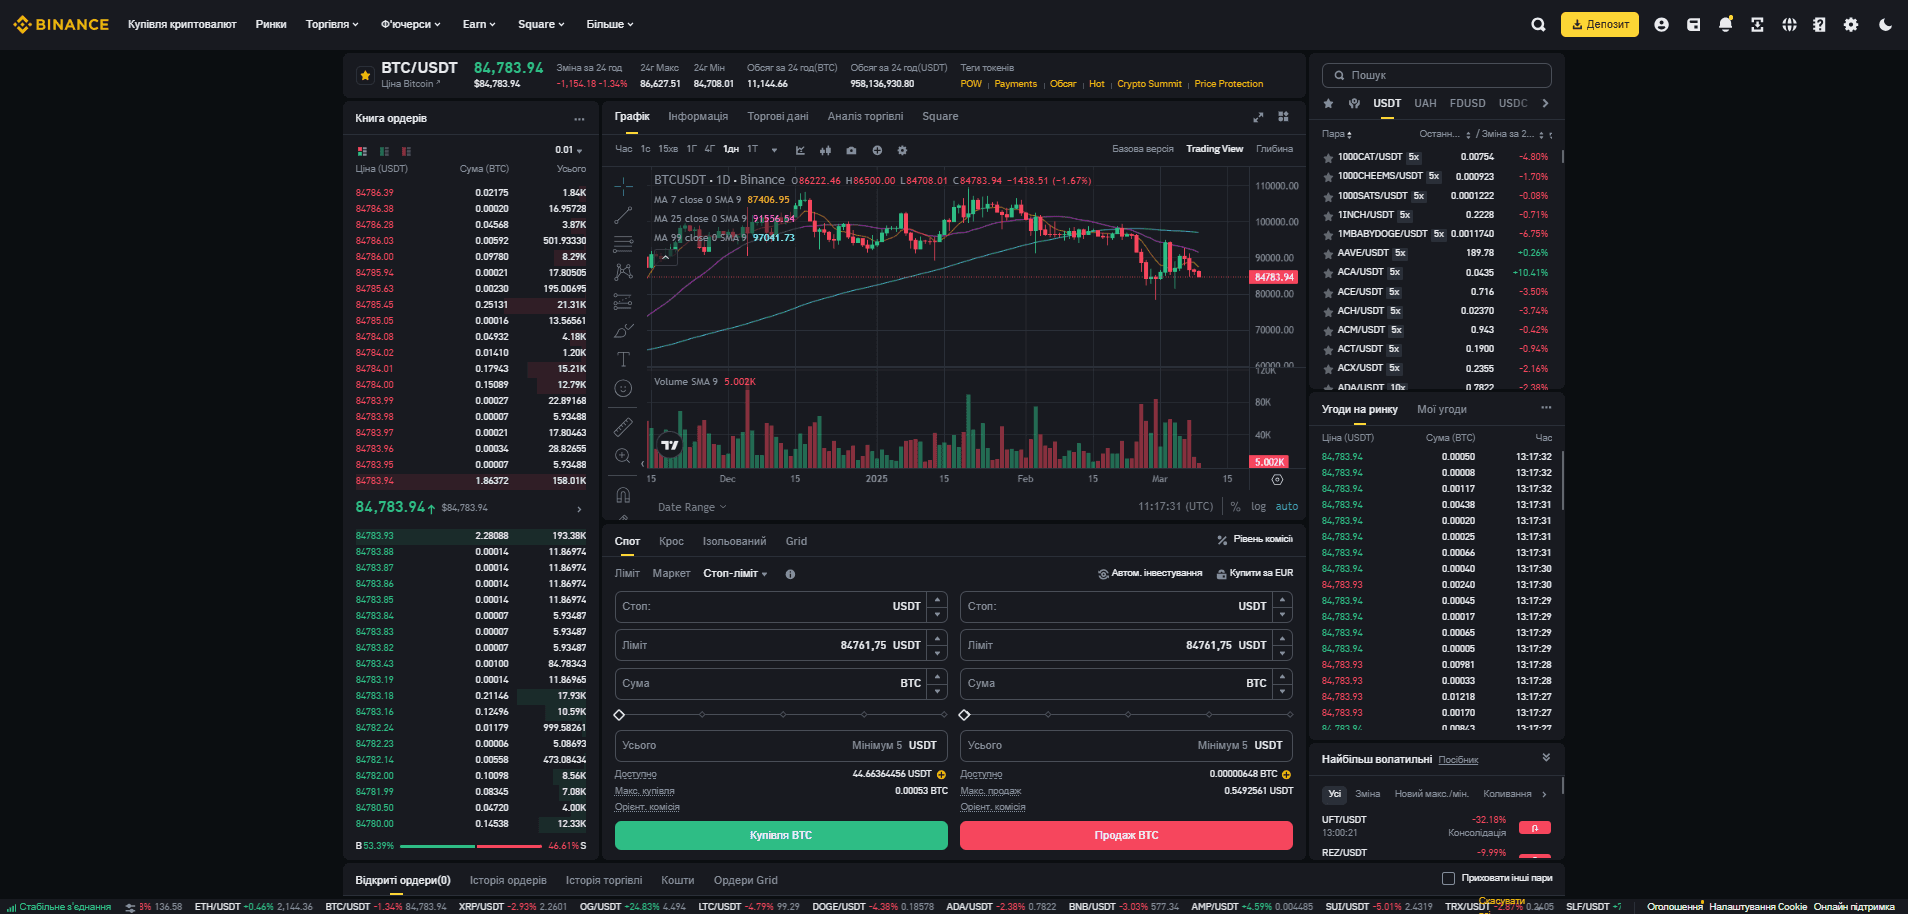The height and width of the screenshot is (914, 1908).
Task: Open the user profile icon
Action: (x=1661, y=25)
